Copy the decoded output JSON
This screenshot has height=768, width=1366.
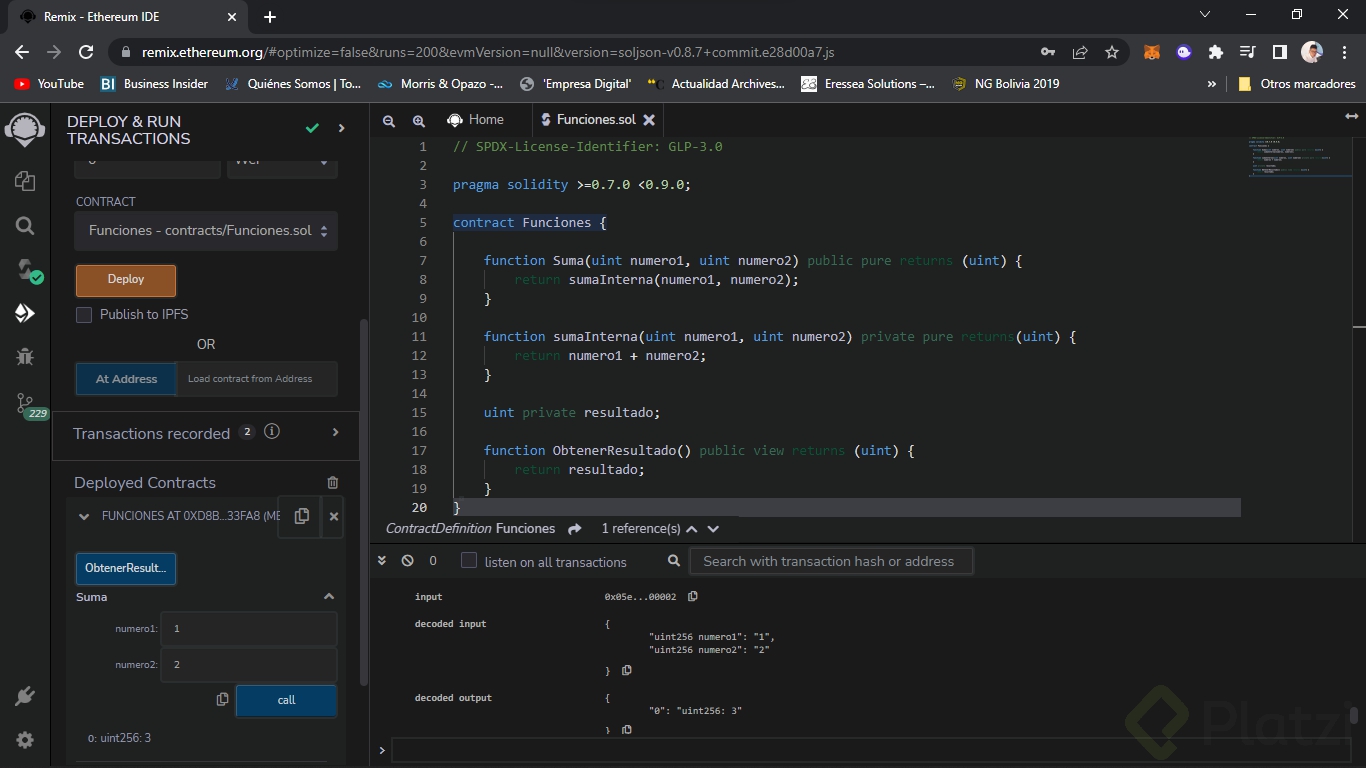[627, 730]
